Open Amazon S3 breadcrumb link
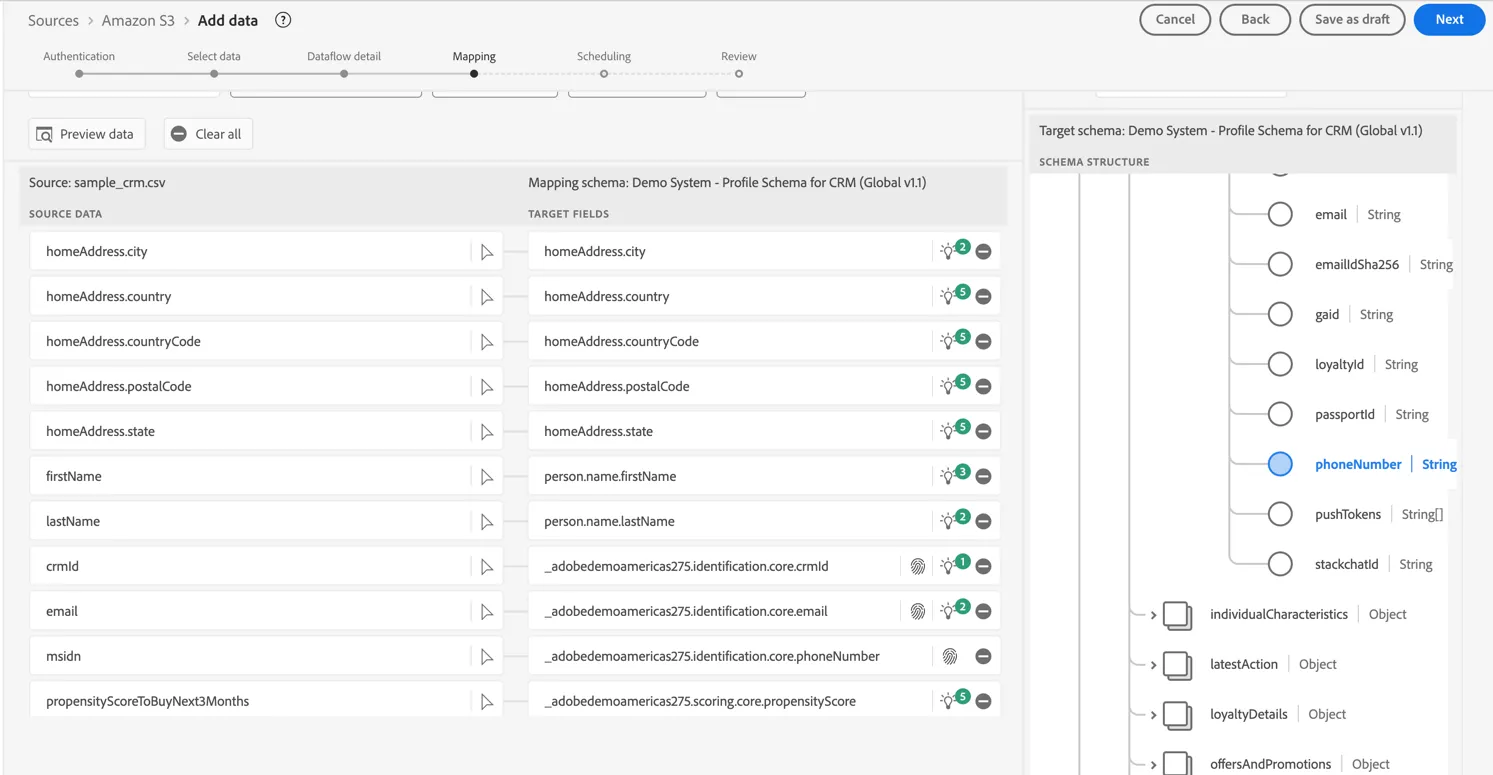This screenshot has height=775, width=1493. coord(138,20)
